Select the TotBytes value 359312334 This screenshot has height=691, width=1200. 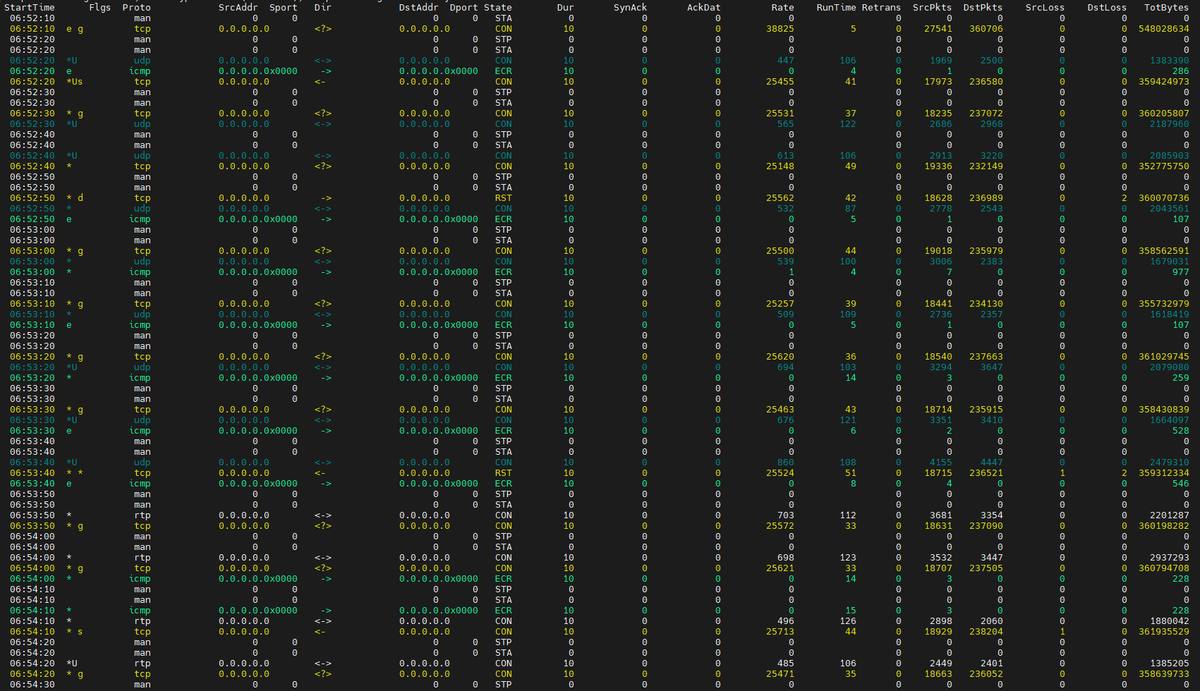(1163, 472)
